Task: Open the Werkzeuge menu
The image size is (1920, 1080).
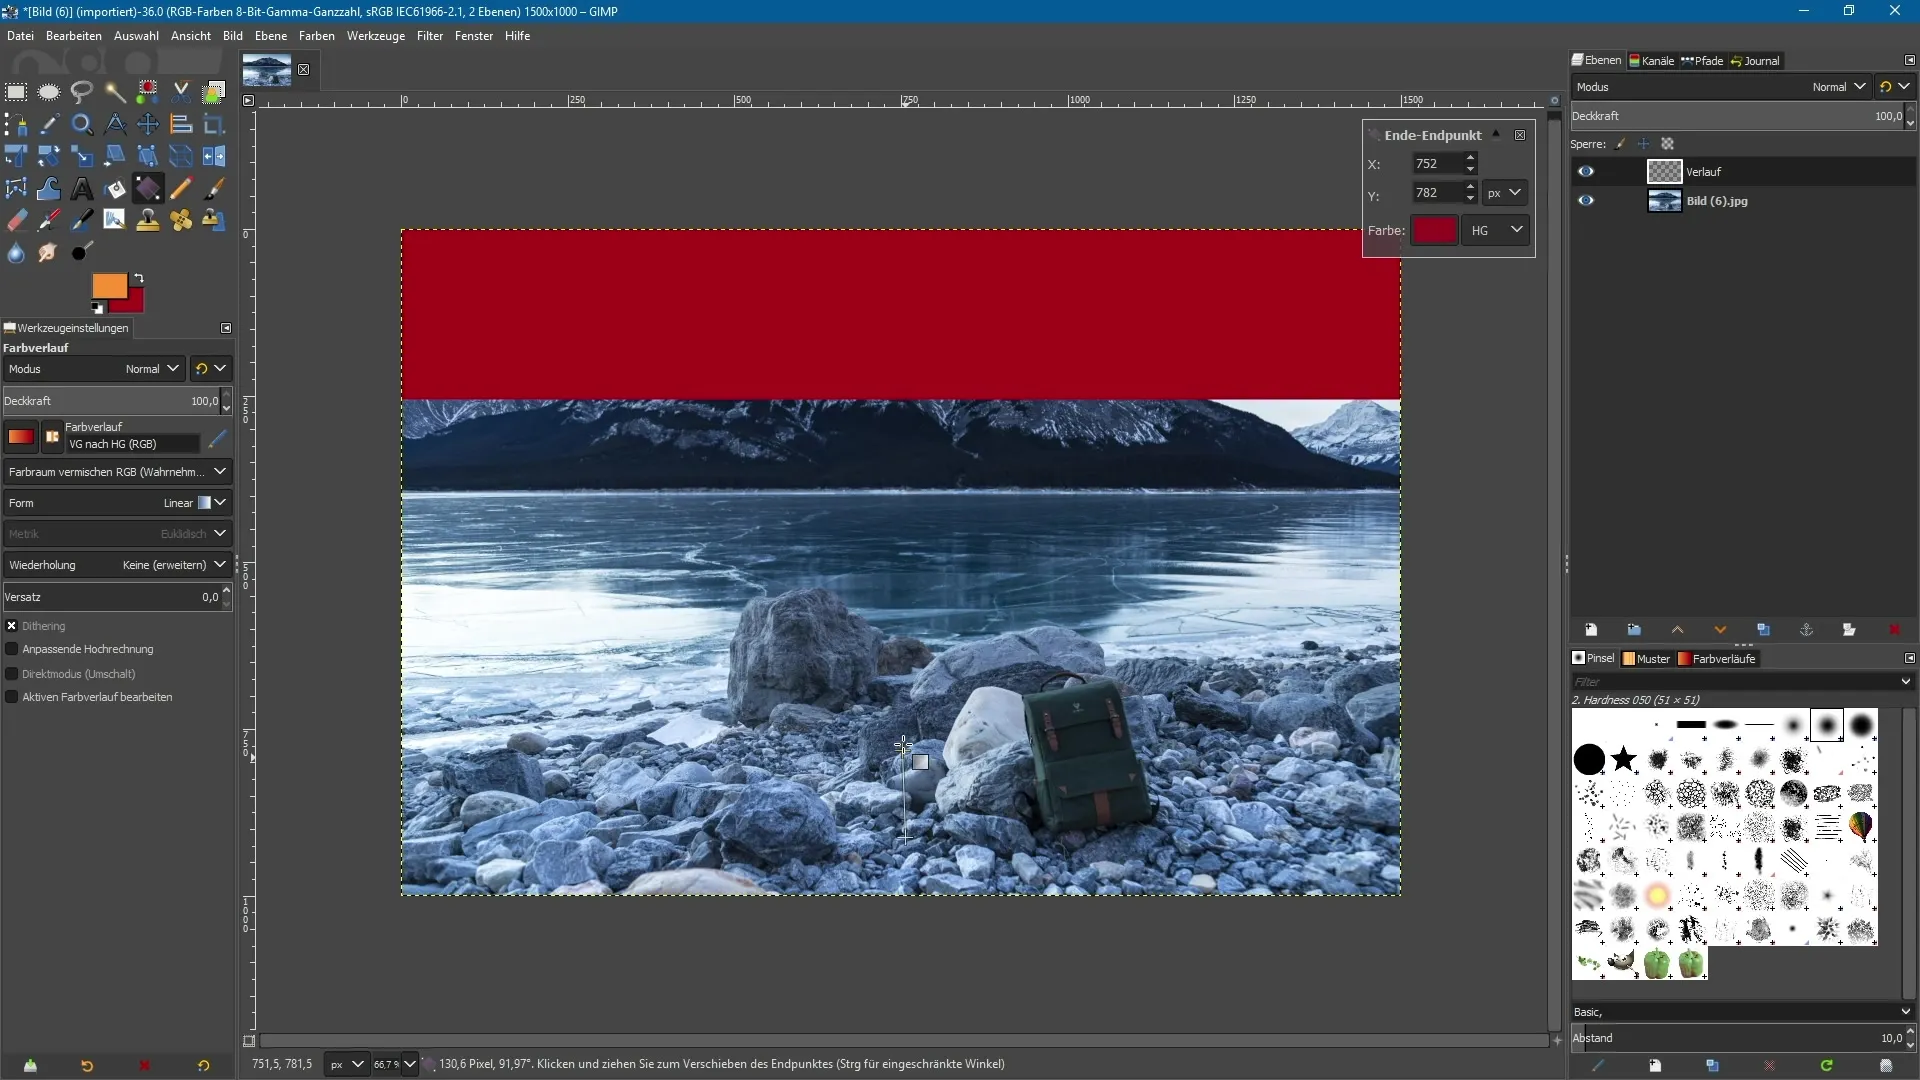Action: click(376, 36)
